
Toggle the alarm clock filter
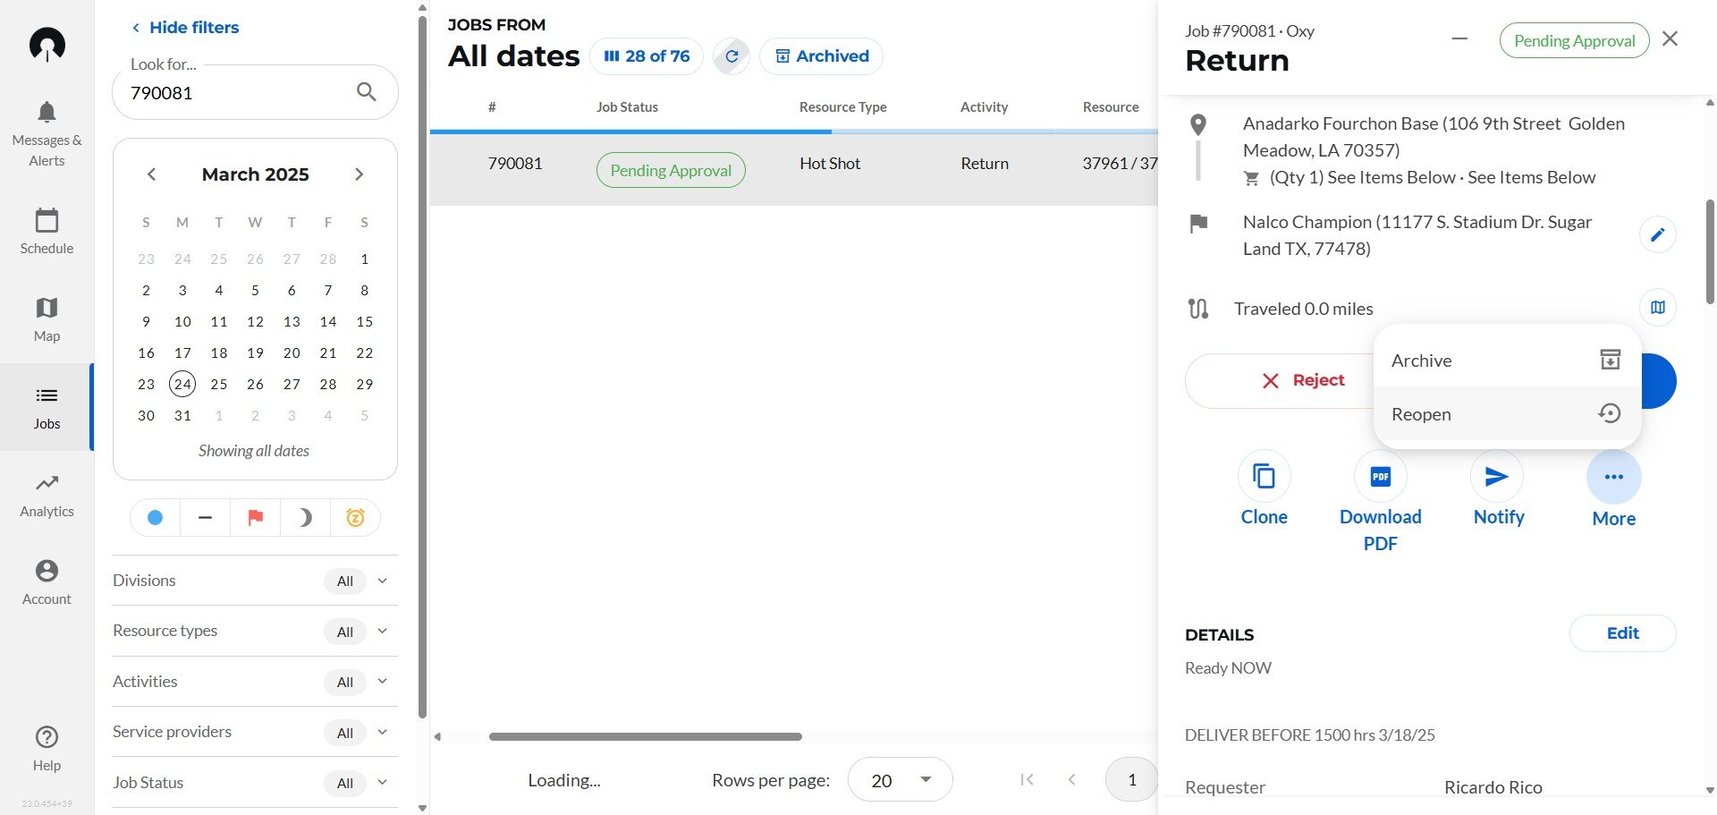(355, 518)
